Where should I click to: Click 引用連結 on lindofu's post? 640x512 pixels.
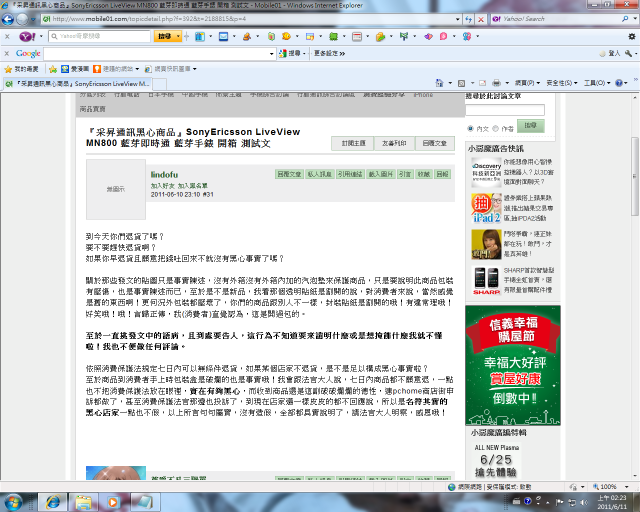pyautogui.click(x=350, y=174)
